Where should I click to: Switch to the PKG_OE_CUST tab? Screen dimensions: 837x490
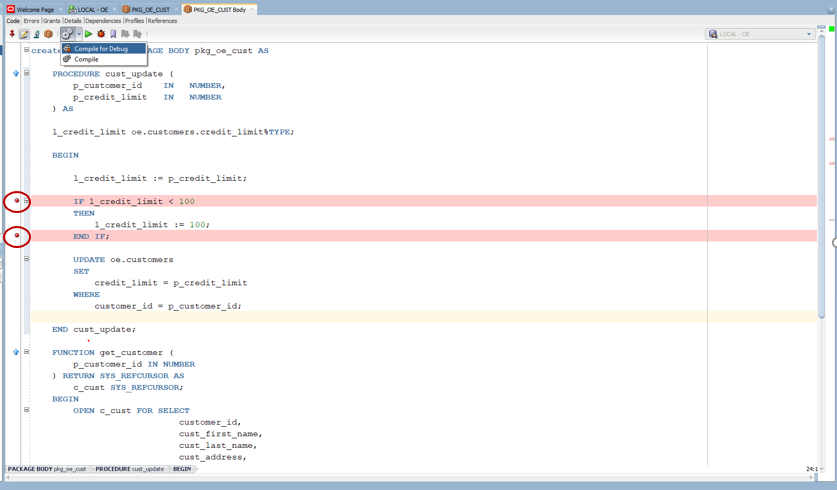151,10
